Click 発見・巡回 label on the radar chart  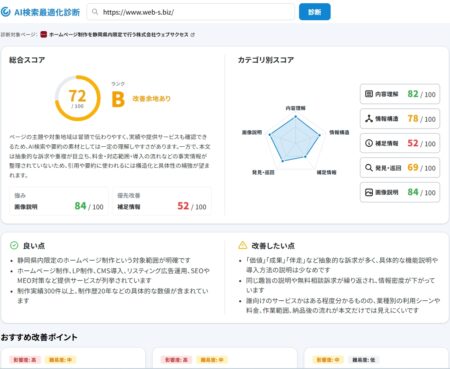click(x=263, y=172)
